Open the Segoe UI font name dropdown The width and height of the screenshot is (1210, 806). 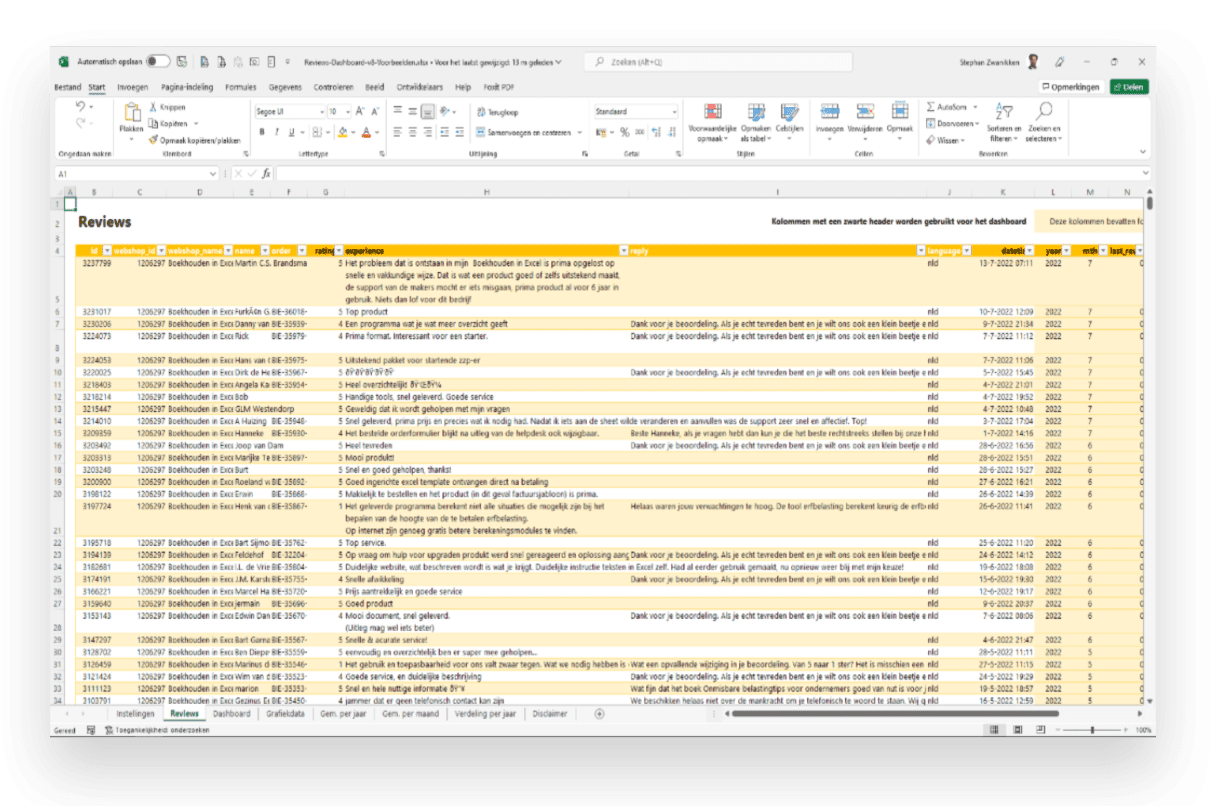[320, 112]
